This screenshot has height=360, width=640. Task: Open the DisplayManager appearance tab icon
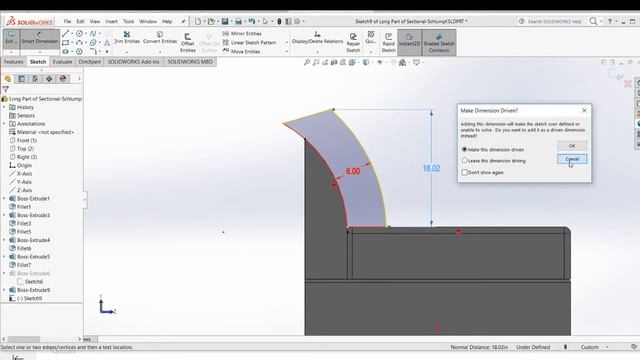(63, 79)
